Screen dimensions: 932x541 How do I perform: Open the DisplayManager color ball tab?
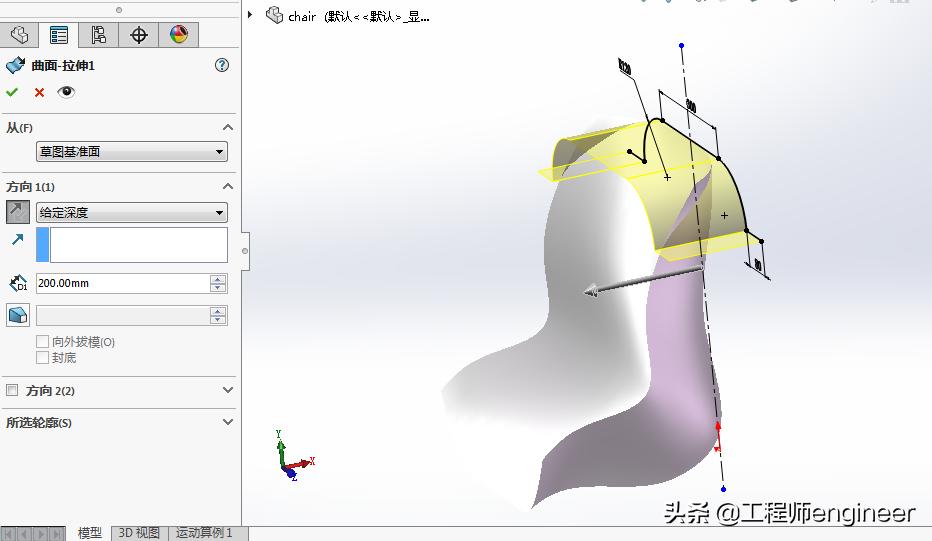coord(178,35)
